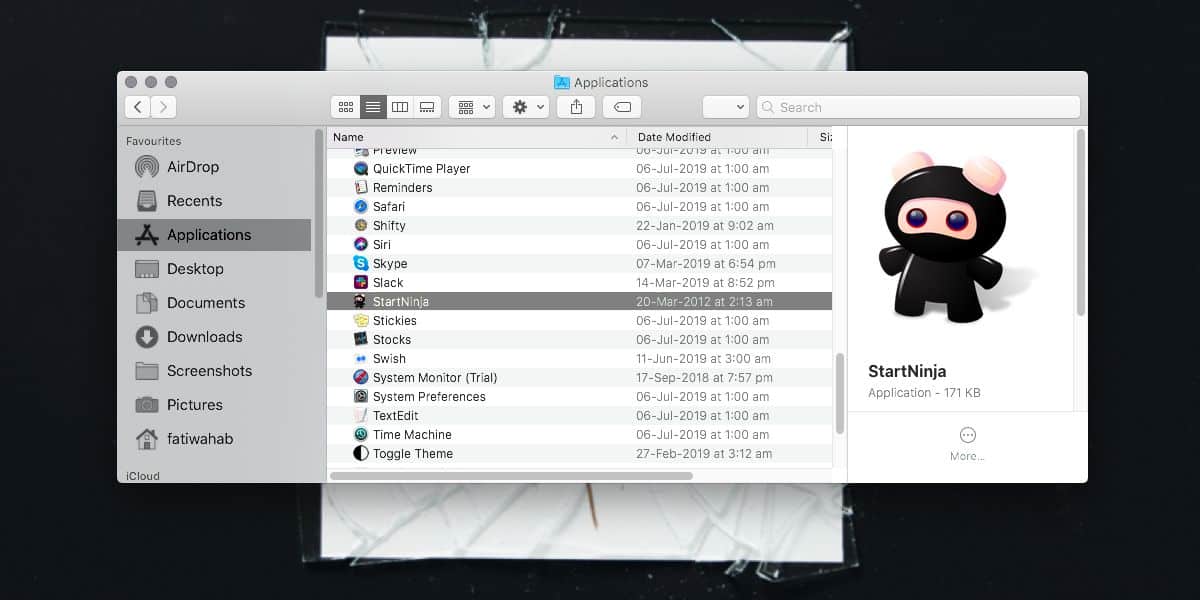Click the preview pane vertical scrollbar

tap(1081, 222)
